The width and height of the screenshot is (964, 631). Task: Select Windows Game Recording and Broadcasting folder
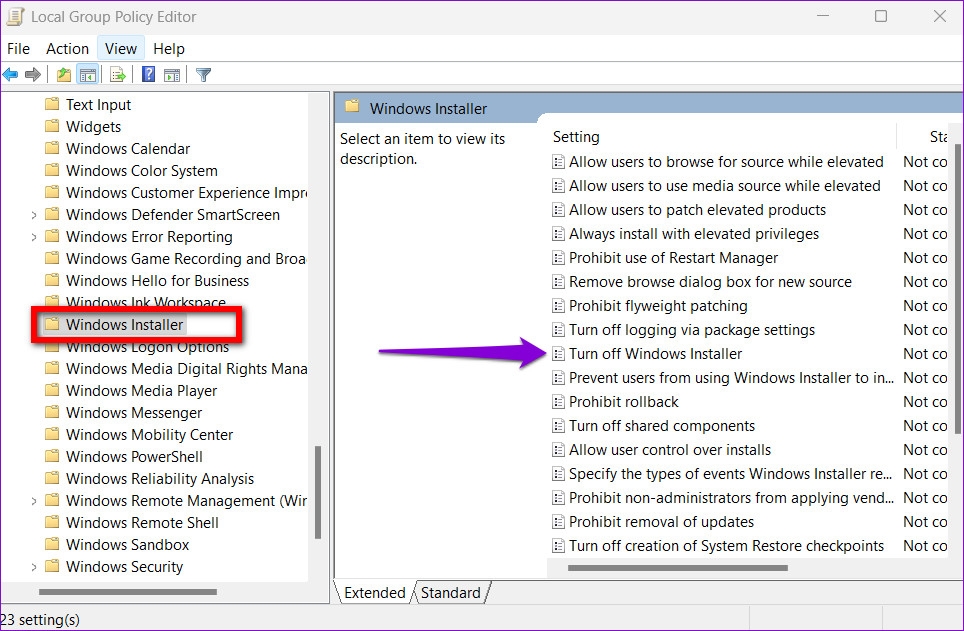186,258
